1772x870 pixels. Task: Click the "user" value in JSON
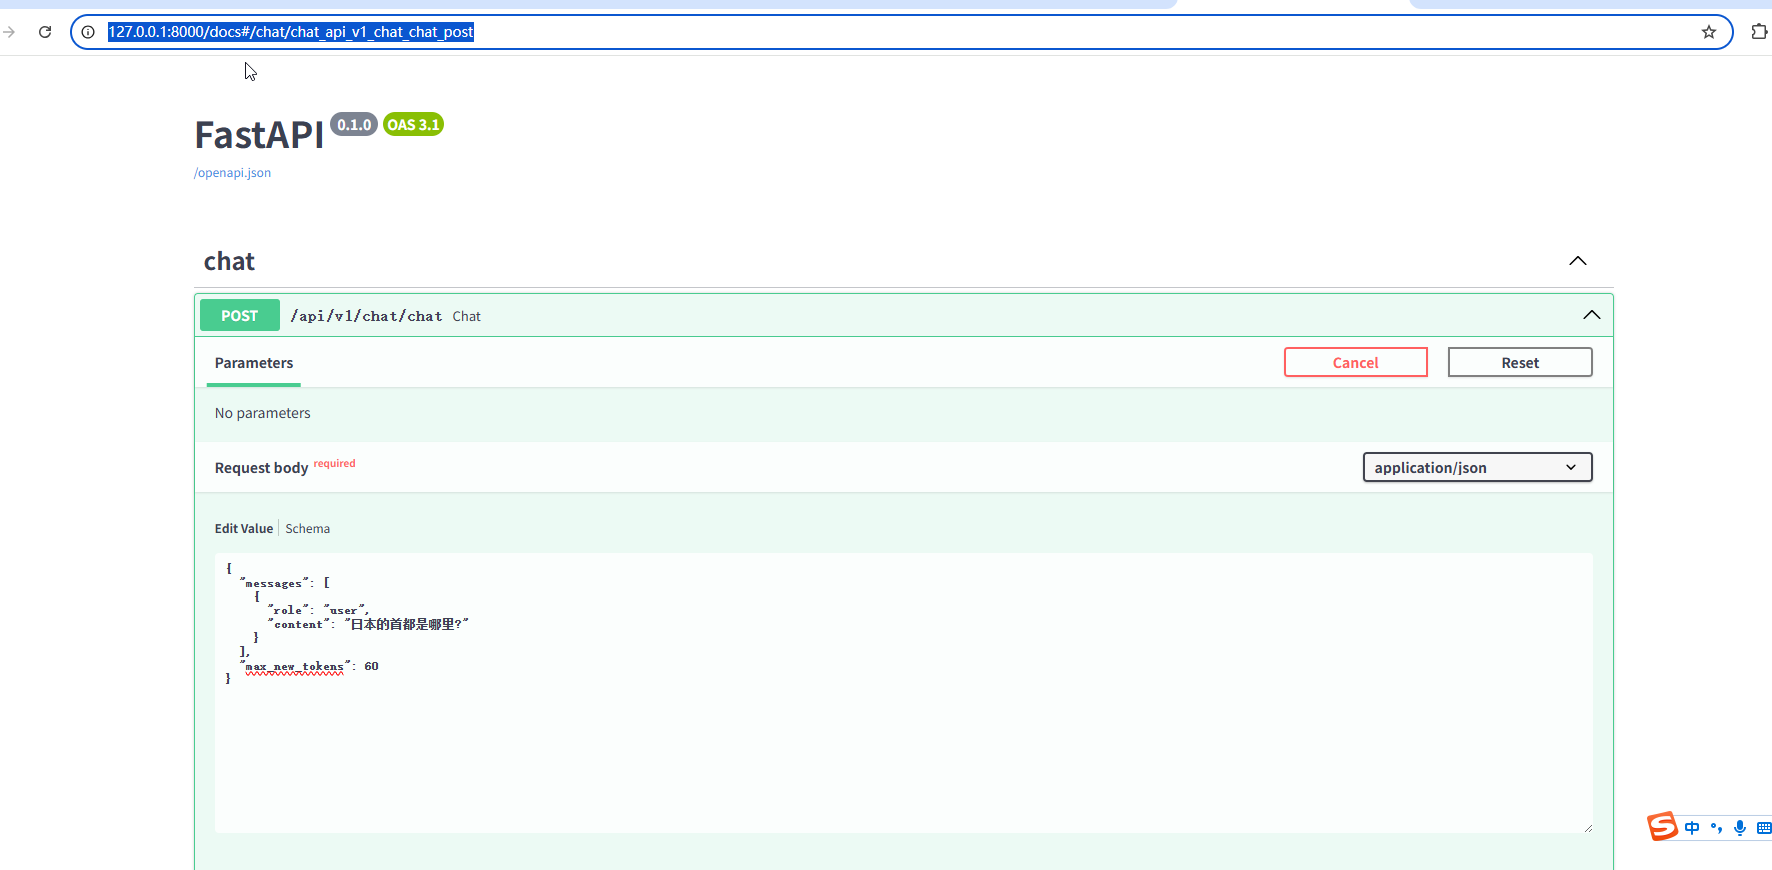[345, 610]
